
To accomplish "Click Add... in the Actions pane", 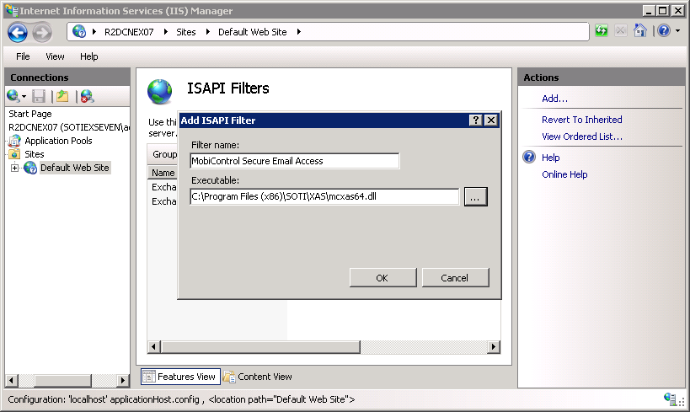I will [x=554, y=99].
